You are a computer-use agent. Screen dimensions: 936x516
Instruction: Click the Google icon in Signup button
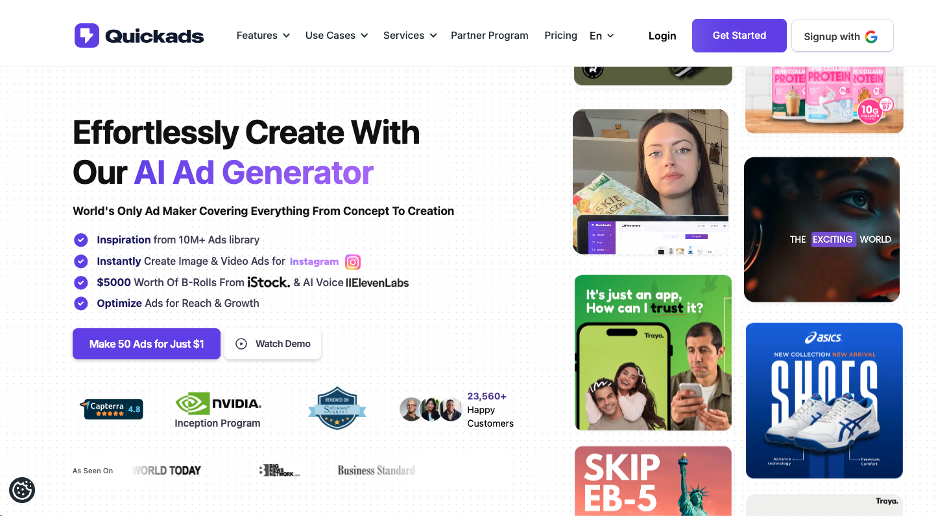(871, 36)
